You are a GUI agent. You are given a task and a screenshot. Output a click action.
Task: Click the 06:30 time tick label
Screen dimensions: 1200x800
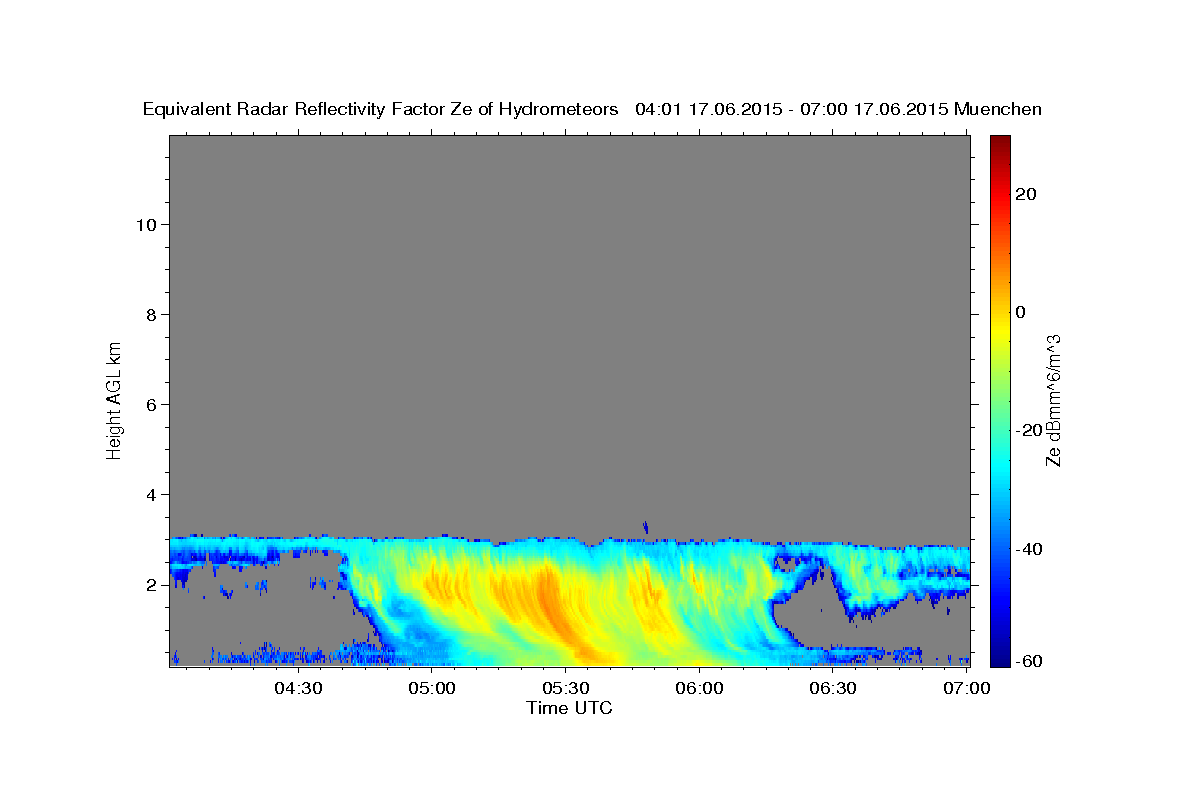832,689
